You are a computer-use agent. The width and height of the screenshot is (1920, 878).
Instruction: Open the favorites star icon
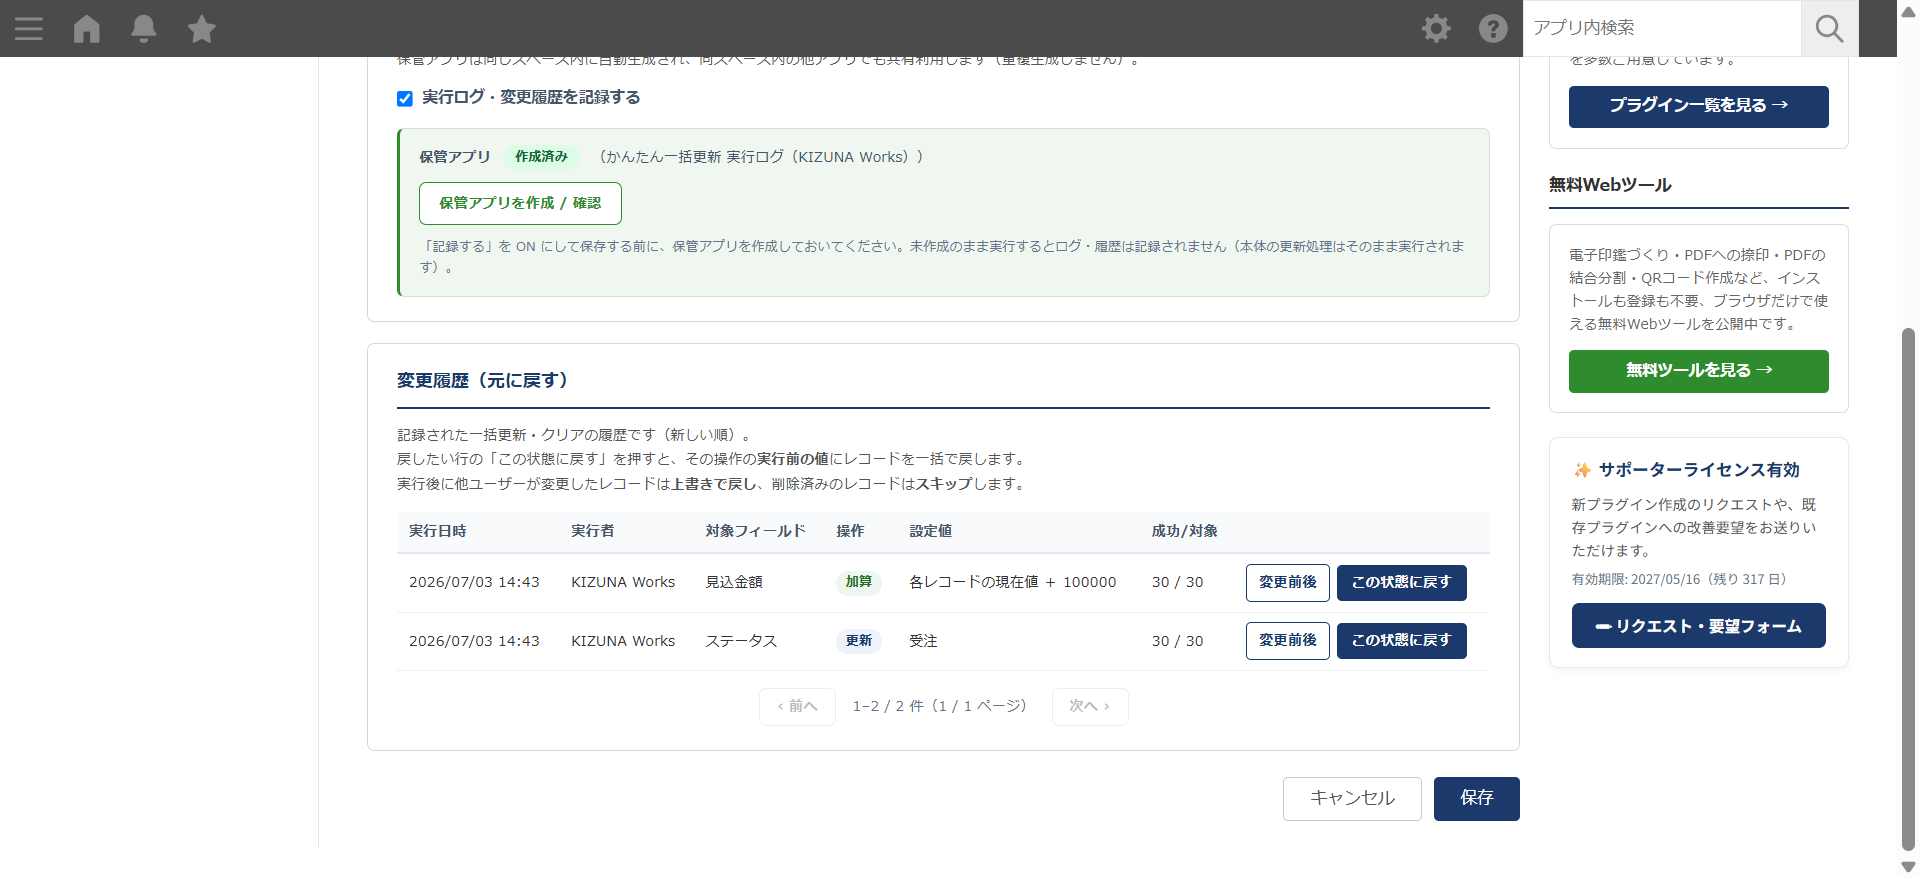click(x=202, y=28)
